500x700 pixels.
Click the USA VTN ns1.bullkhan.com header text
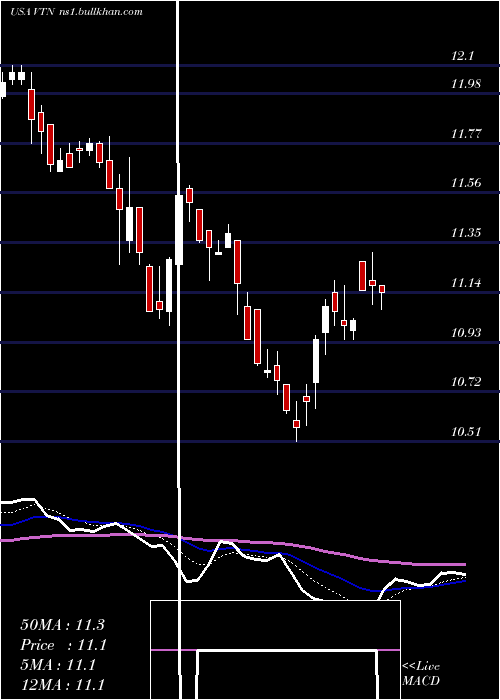pos(76,12)
